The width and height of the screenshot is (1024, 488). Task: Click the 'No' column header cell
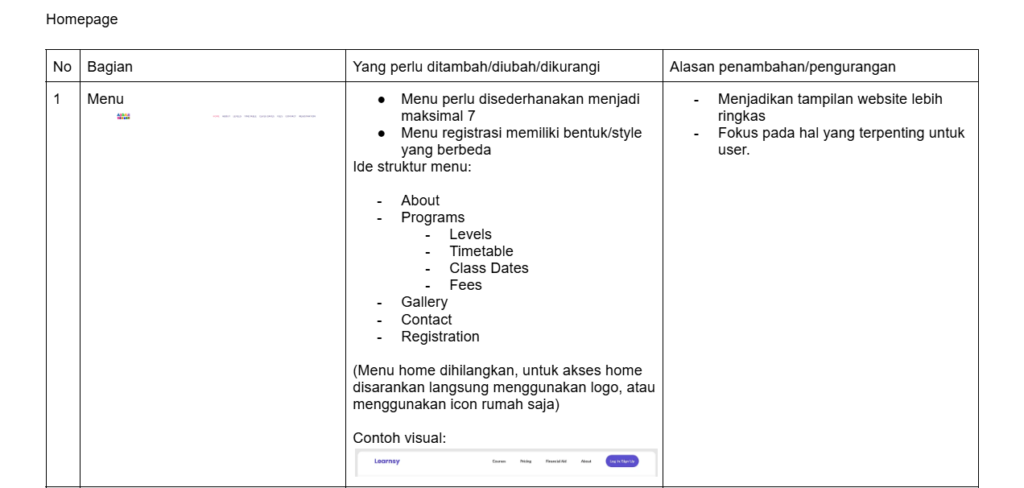pyautogui.click(x=62, y=67)
